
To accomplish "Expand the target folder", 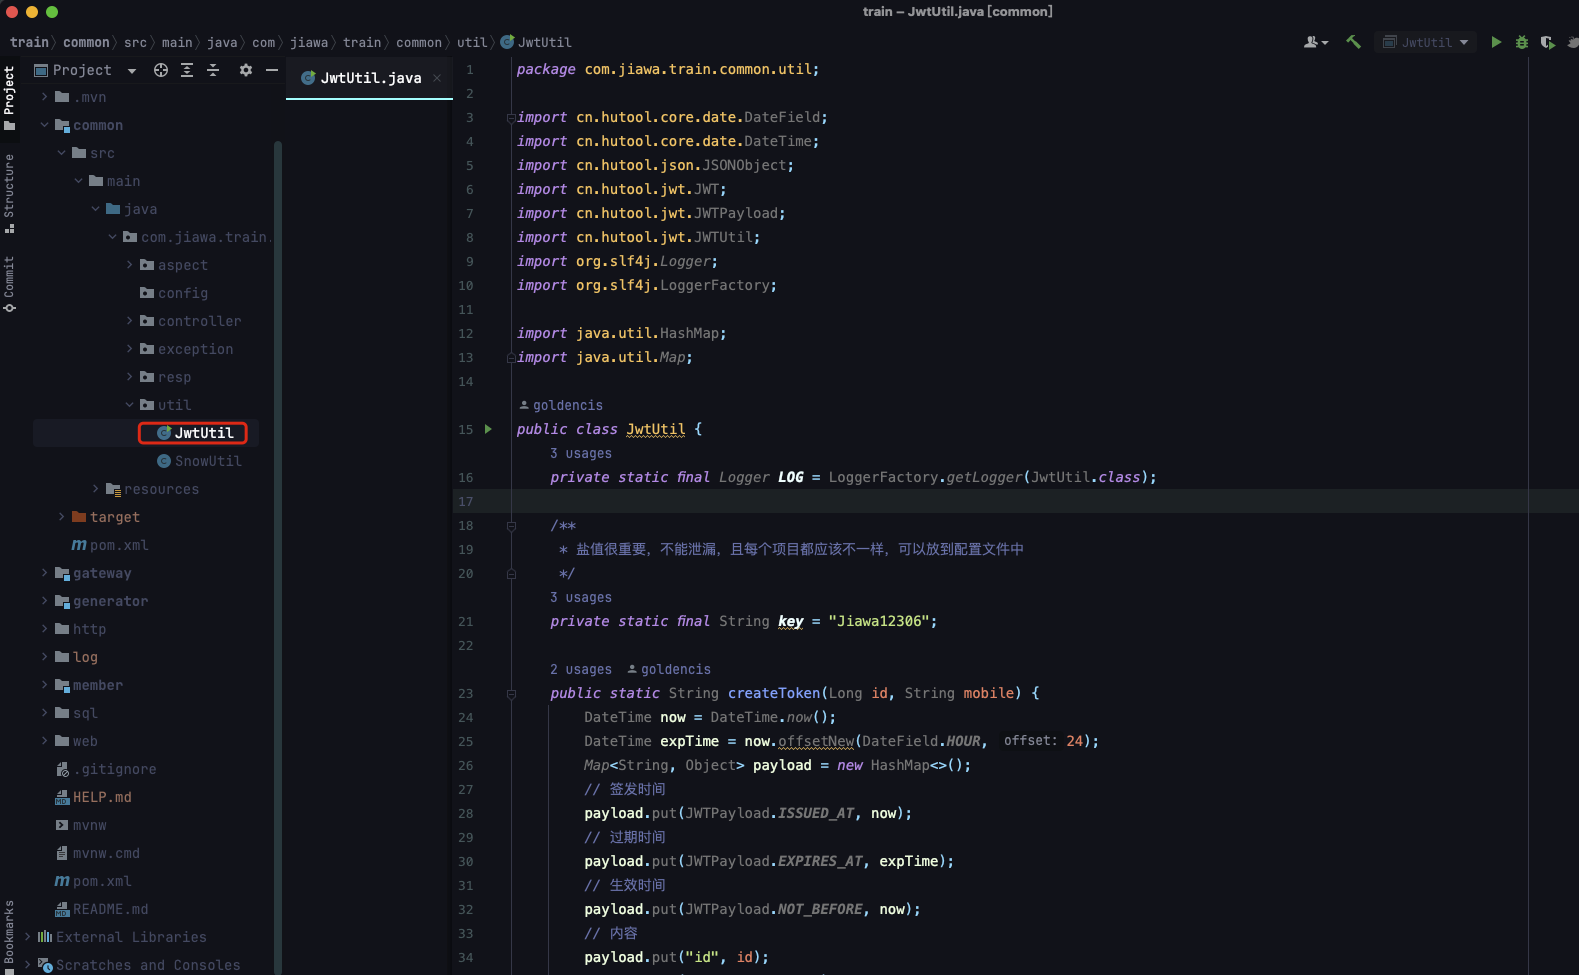I will tap(61, 517).
